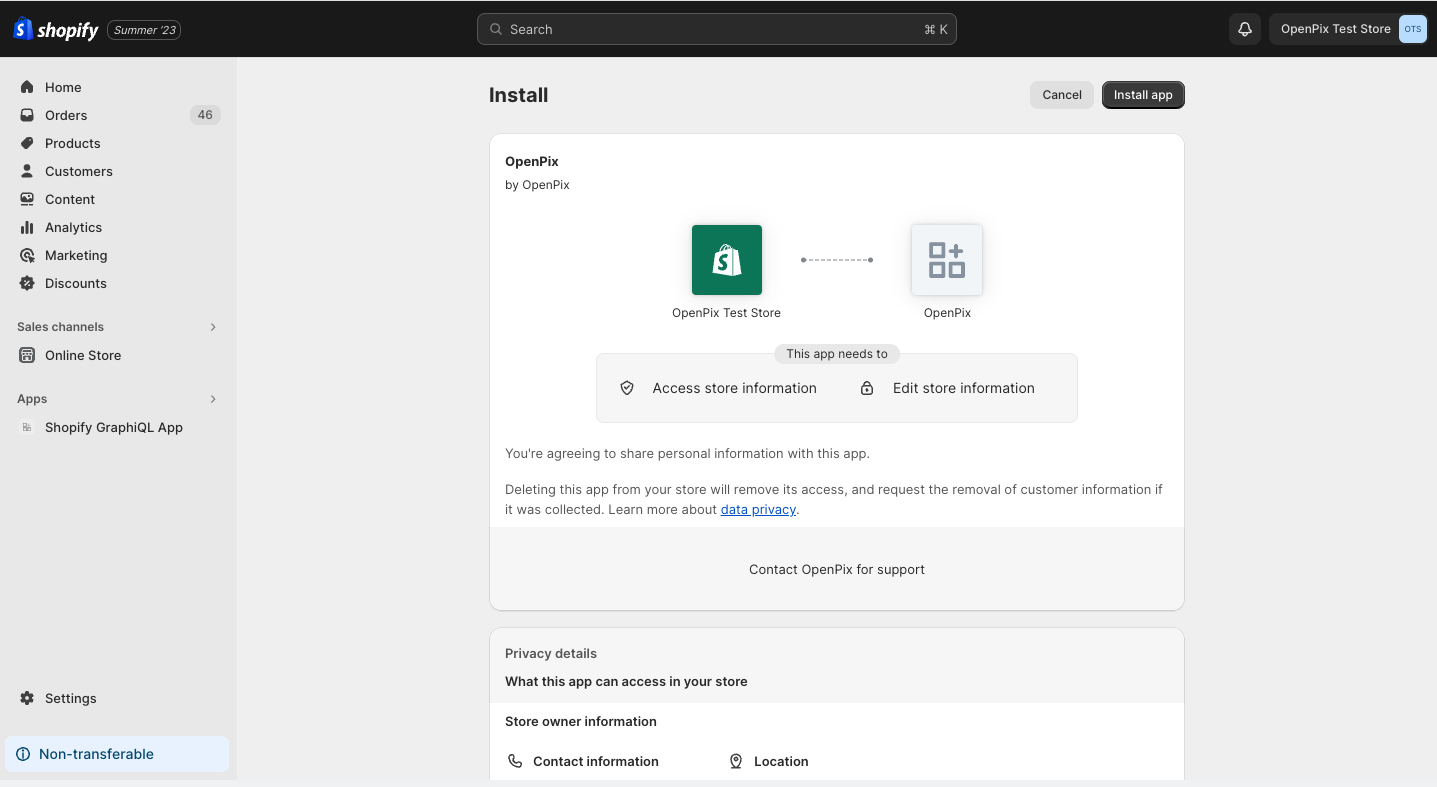This screenshot has height=787, width=1437.
Task: Select the Analytics bar-chart icon
Action: tap(27, 227)
